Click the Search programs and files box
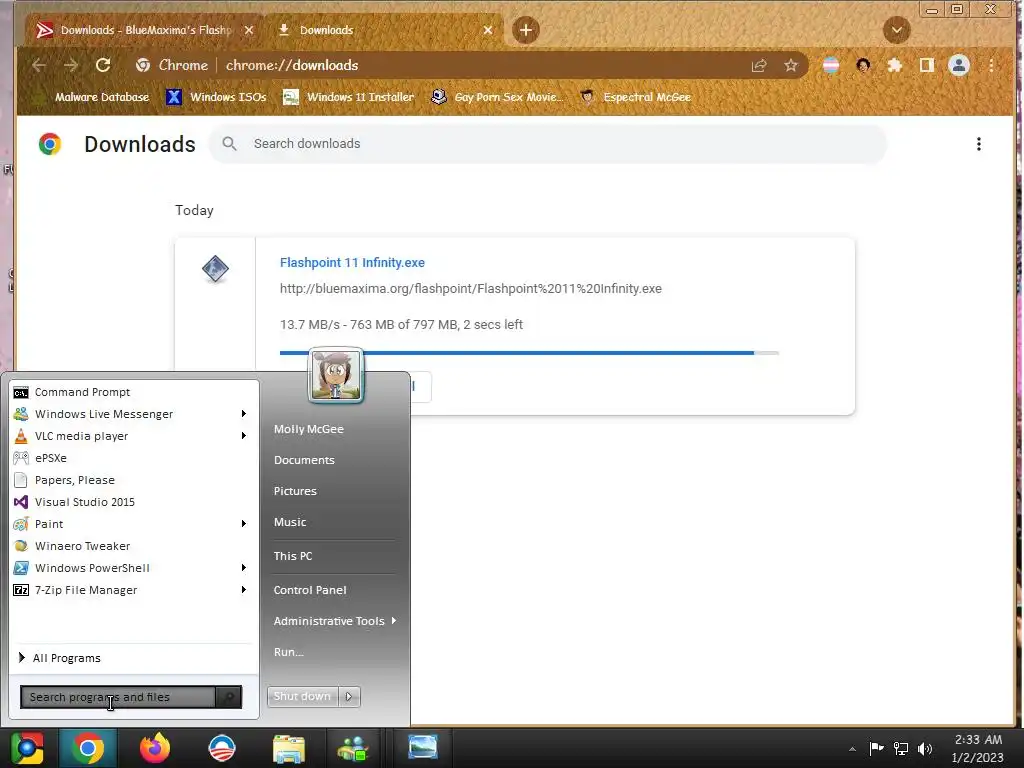1024x768 pixels. click(x=118, y=697)
